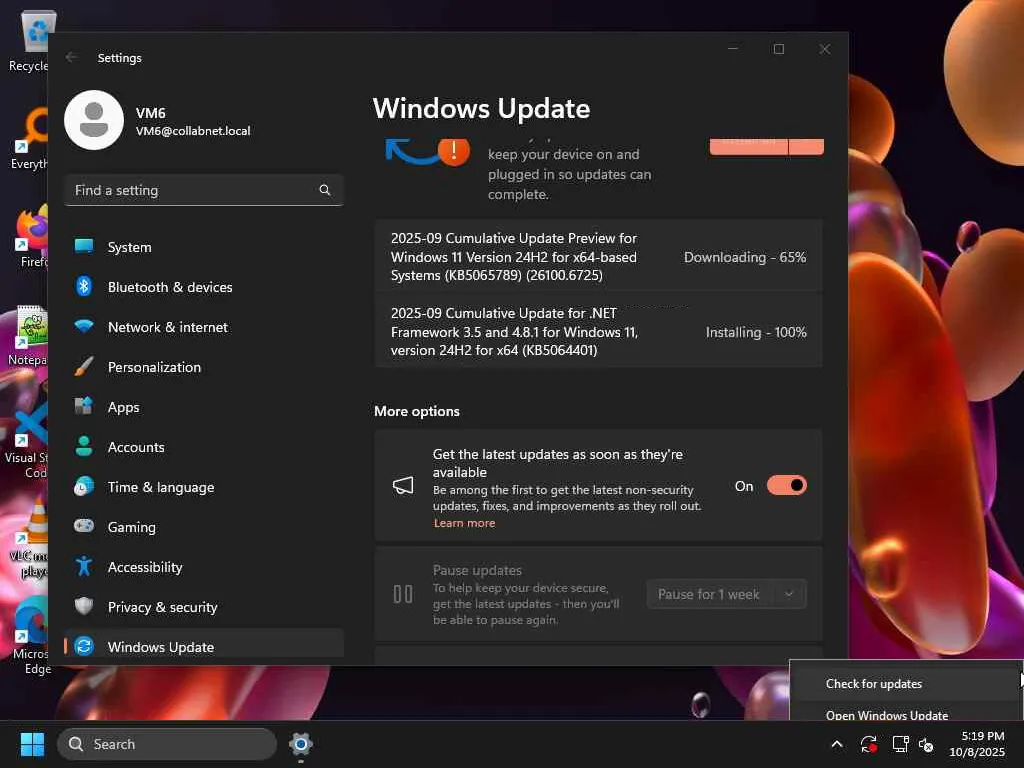Open the Everything search desktop shortcut
The width and height of the screenshot is (1024, 768).
(29, 139)
